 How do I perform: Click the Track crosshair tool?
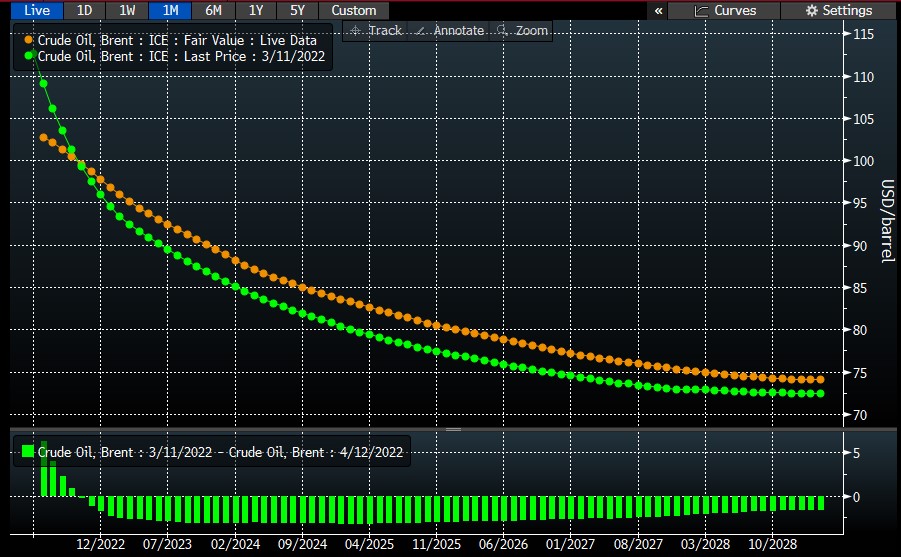pyautogui.click(x=375, y=31)
